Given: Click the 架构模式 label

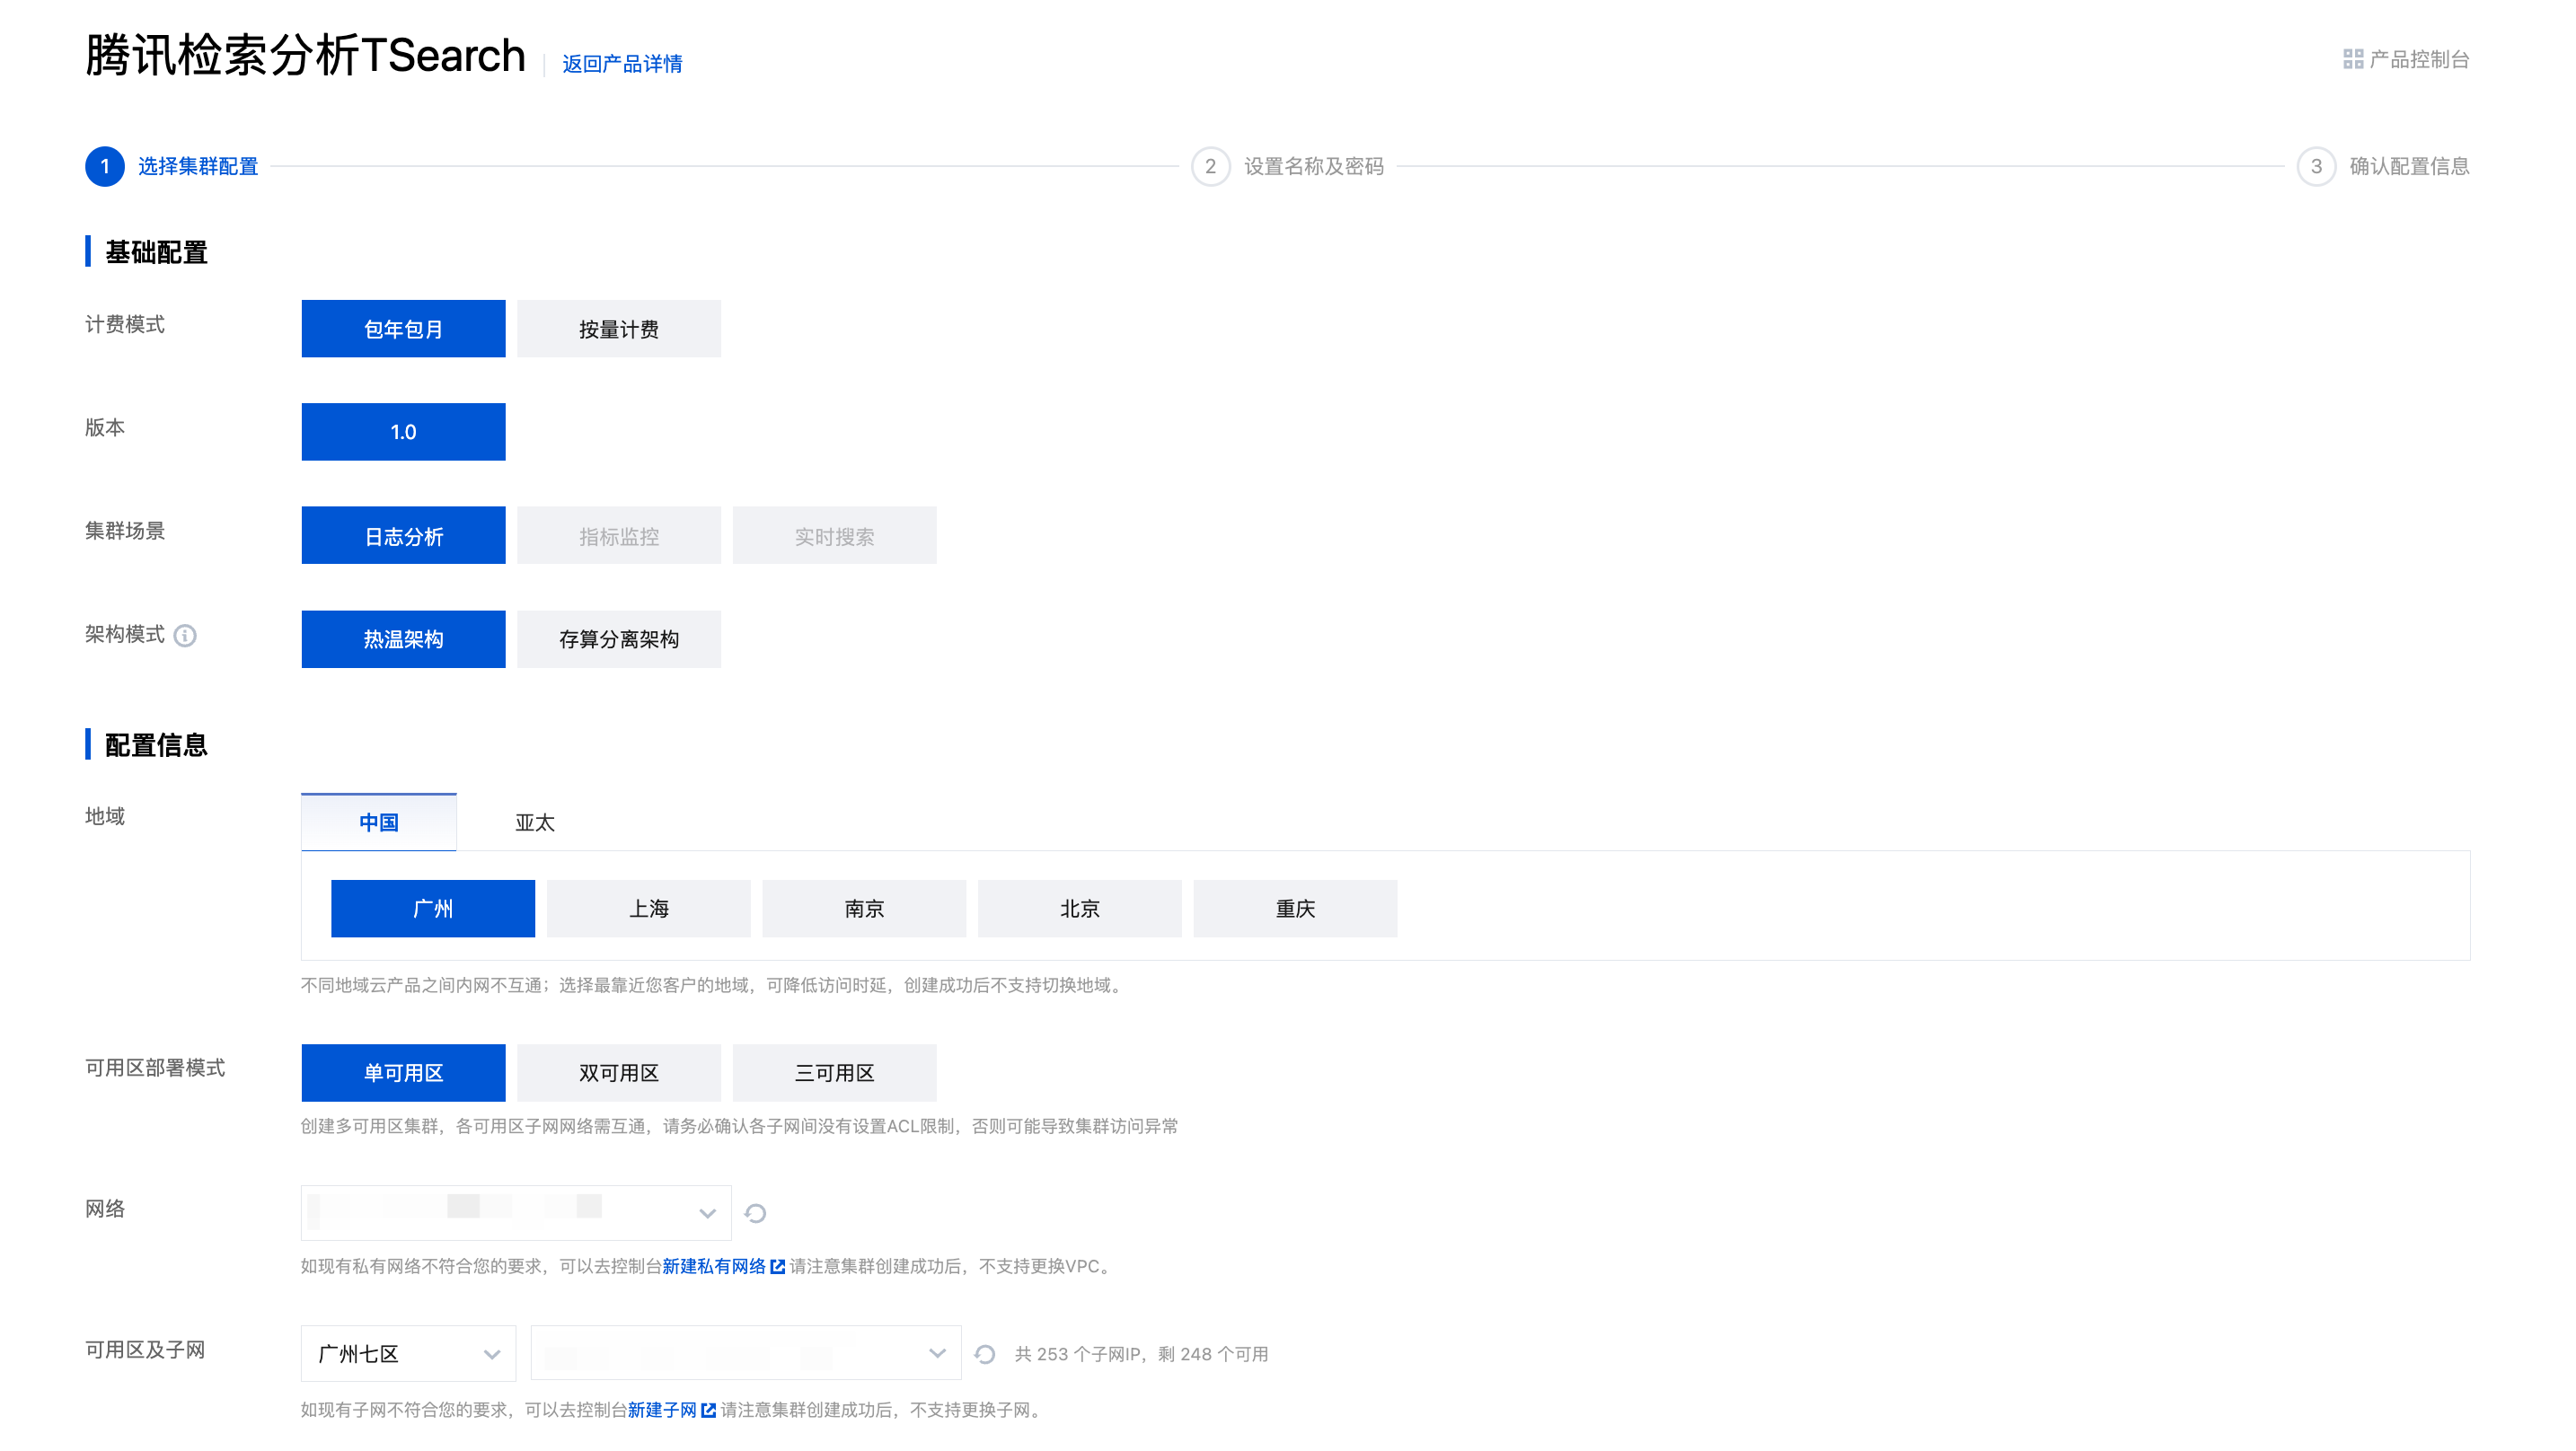Looking at the screenshot, I should tap(125, 634).
